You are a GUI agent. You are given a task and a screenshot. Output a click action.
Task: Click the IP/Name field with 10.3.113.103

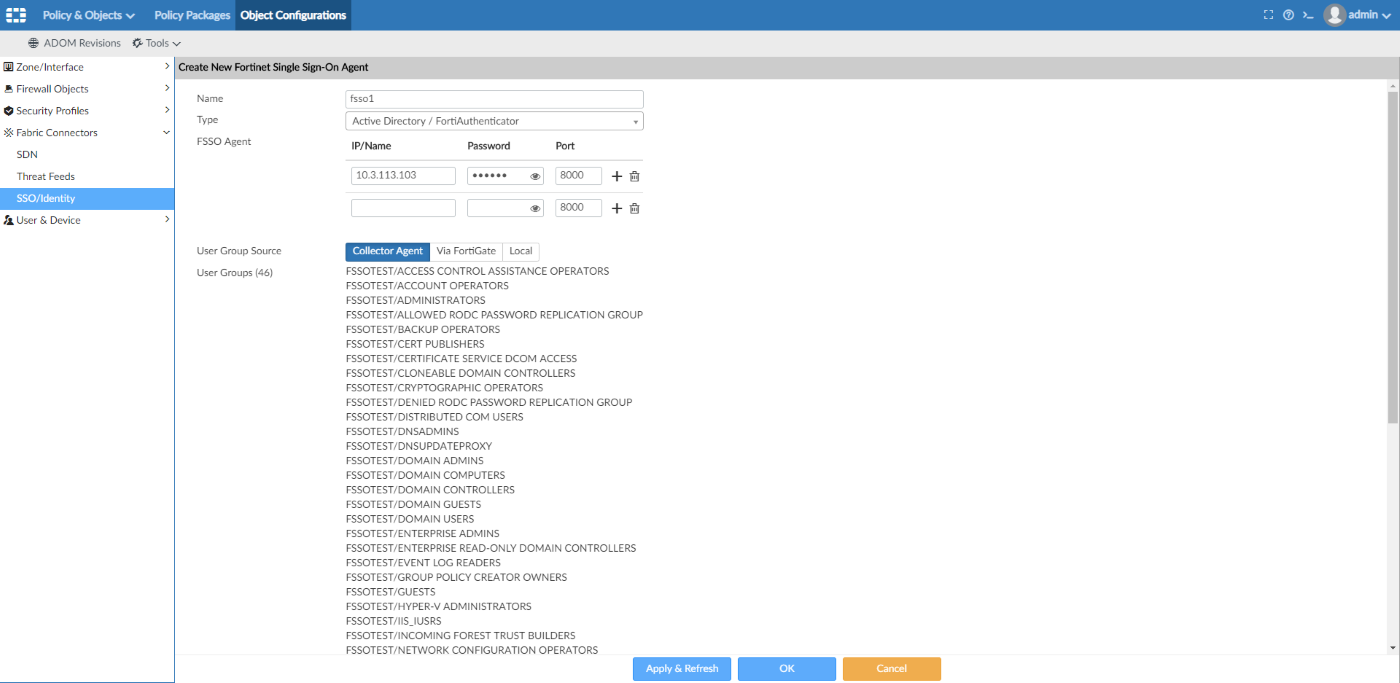tap(404, 176)
